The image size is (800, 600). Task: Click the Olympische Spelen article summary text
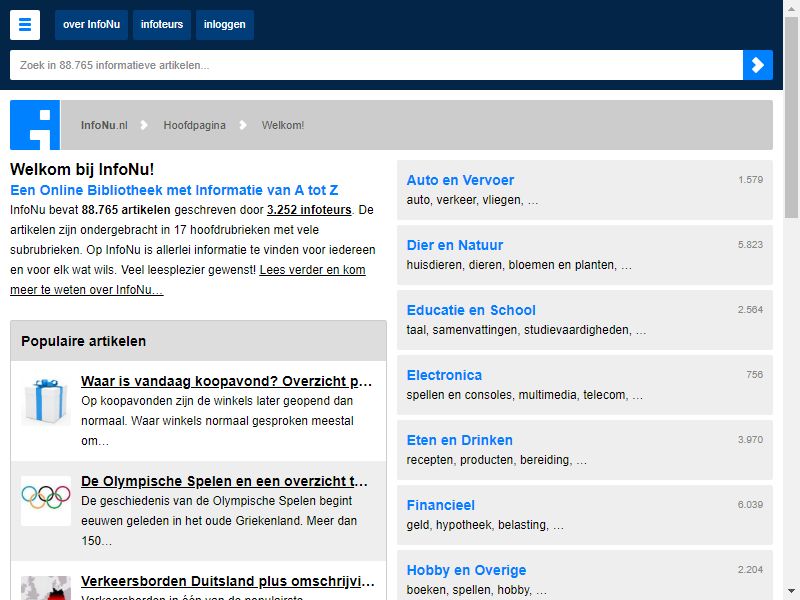(x=219, y=521)
